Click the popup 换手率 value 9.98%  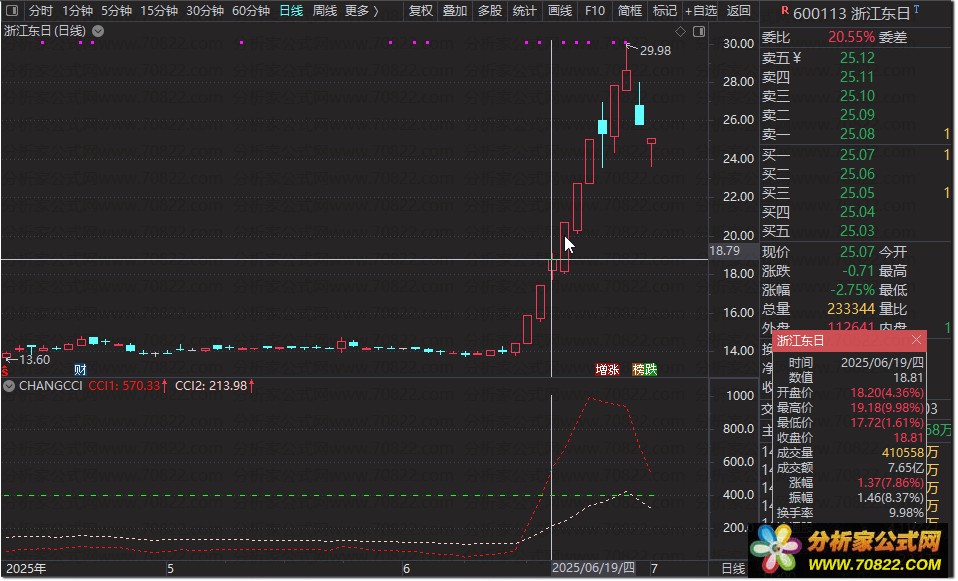(x=906, y=513)
